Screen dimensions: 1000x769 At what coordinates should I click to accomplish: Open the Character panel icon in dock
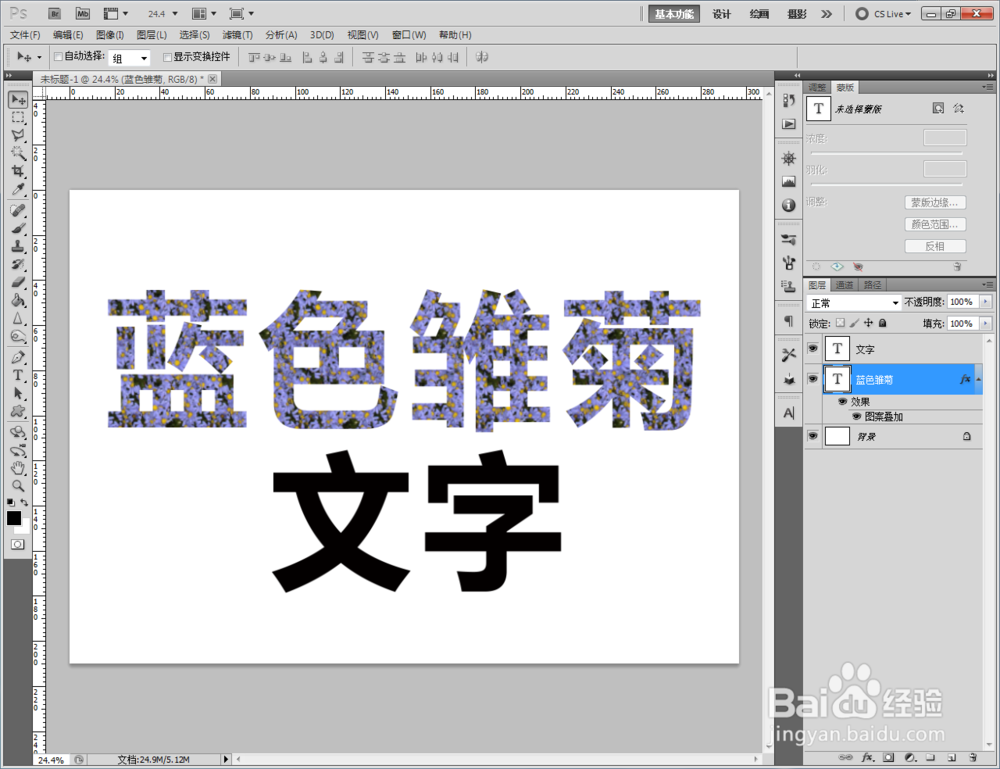789,413
